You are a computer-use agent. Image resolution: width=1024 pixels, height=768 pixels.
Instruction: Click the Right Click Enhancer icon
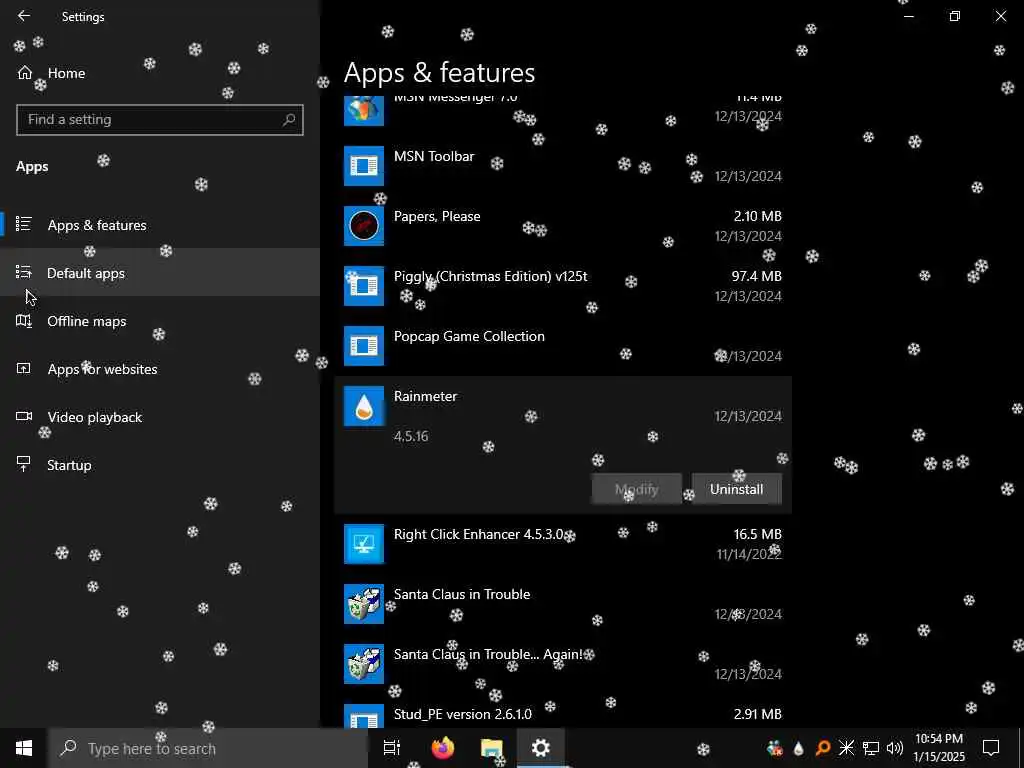click(x=364, y=544)
